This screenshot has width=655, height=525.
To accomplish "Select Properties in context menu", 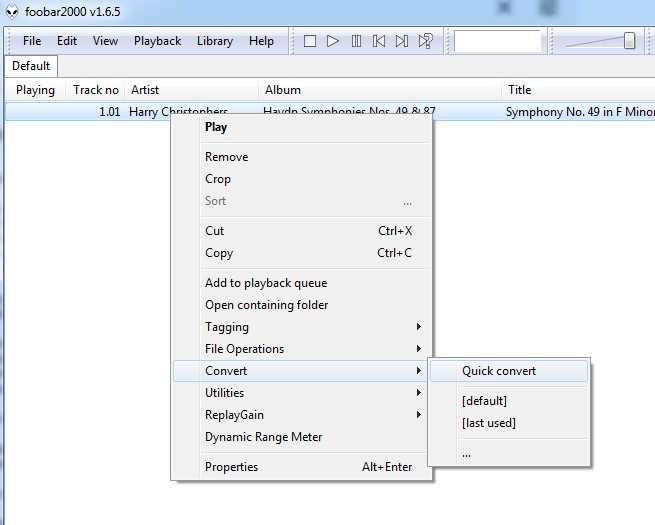I will (232, 467).
